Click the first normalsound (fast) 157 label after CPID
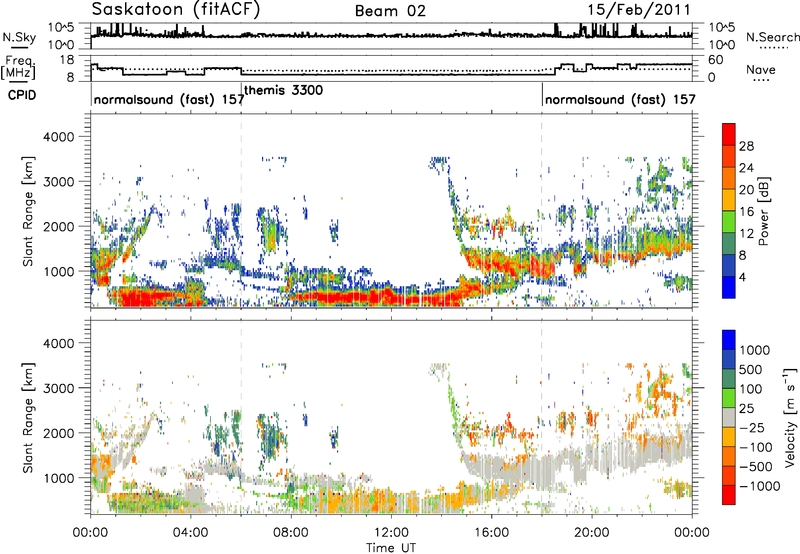800x554 pixels. point(169,99)
